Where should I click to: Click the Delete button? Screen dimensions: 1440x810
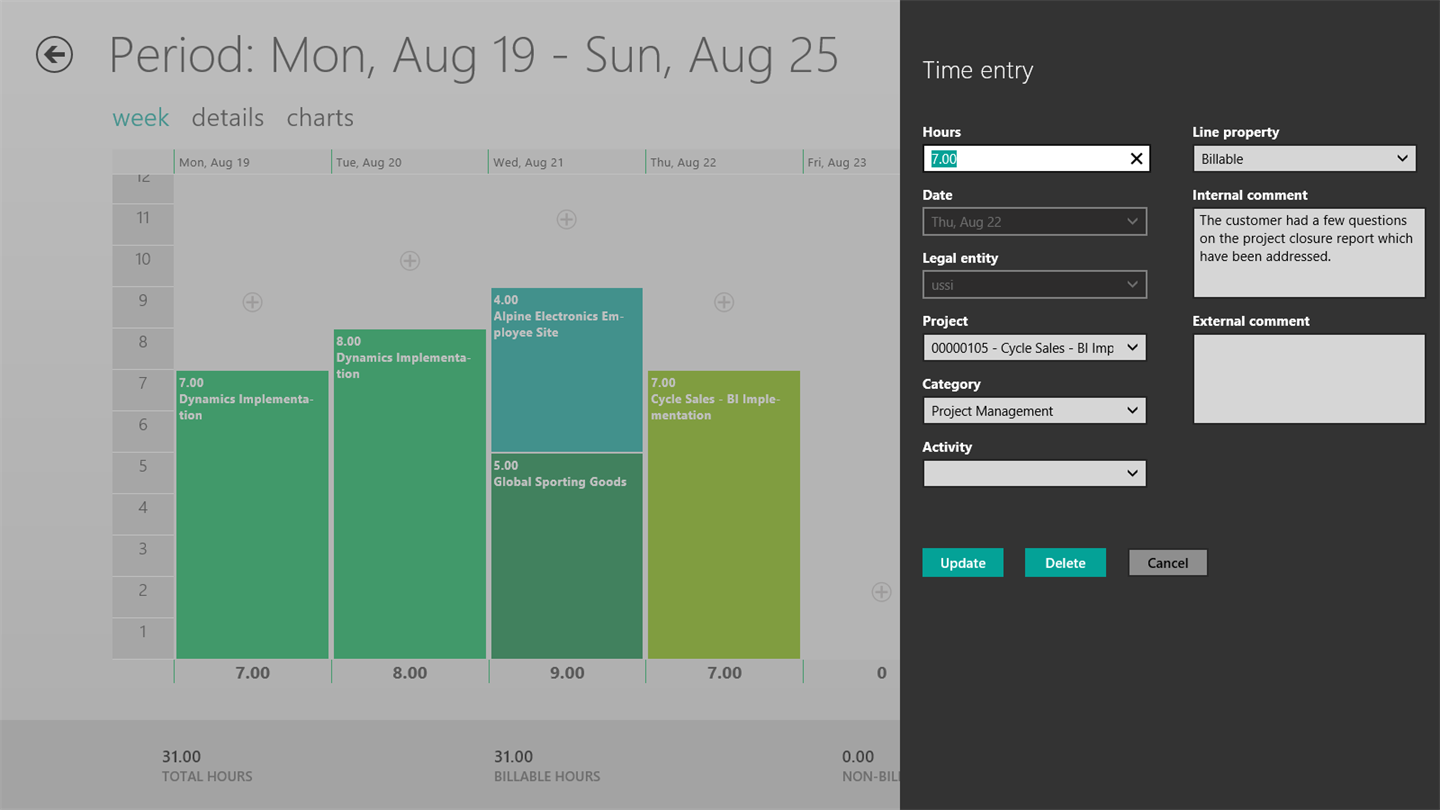pyautogui.click(x=1065, y=563)
